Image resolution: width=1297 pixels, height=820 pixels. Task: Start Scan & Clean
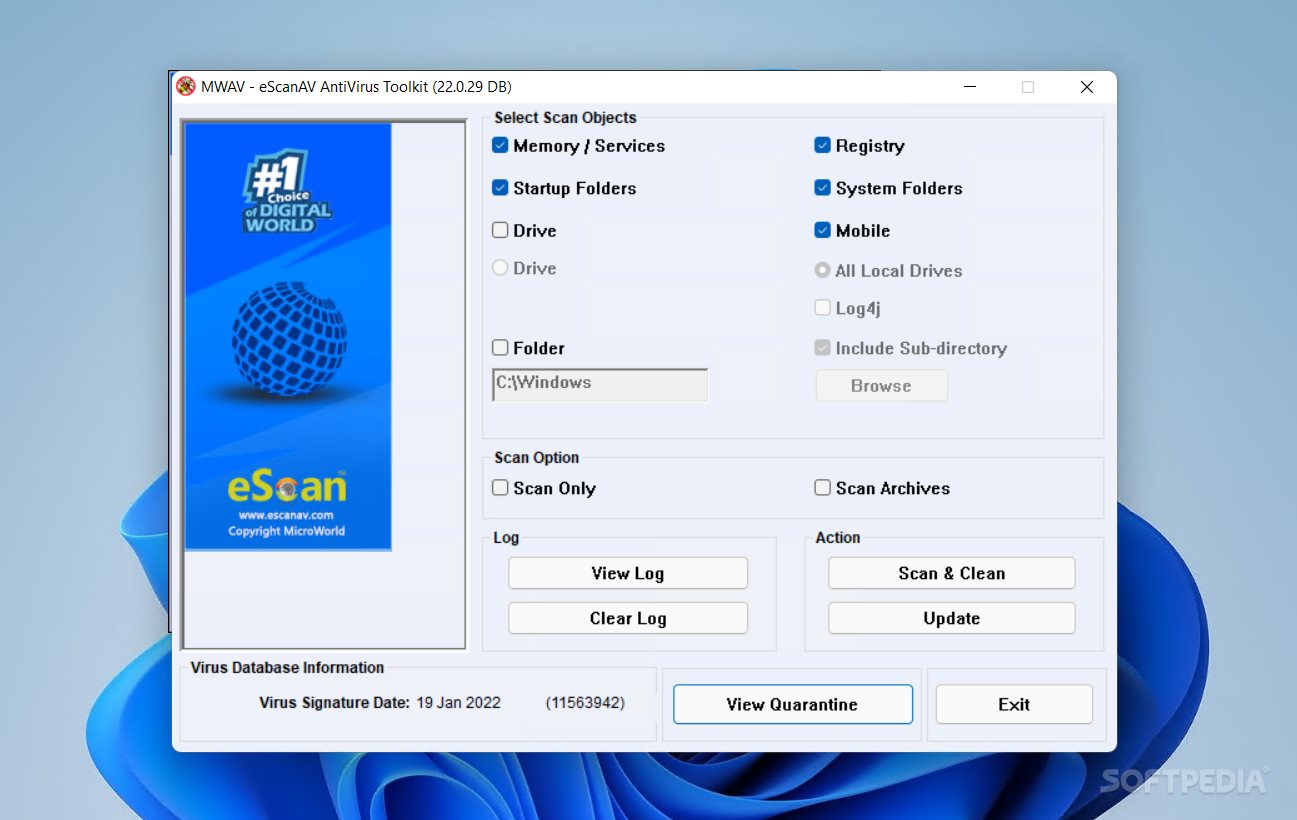[952, 573]
